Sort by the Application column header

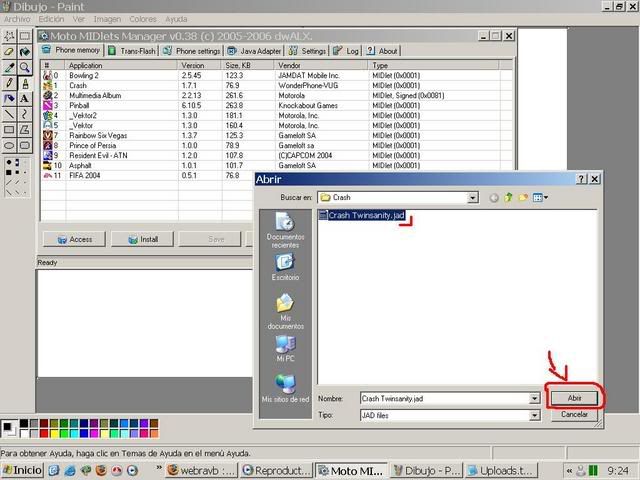pyautogui.click(x=121, y=65)
